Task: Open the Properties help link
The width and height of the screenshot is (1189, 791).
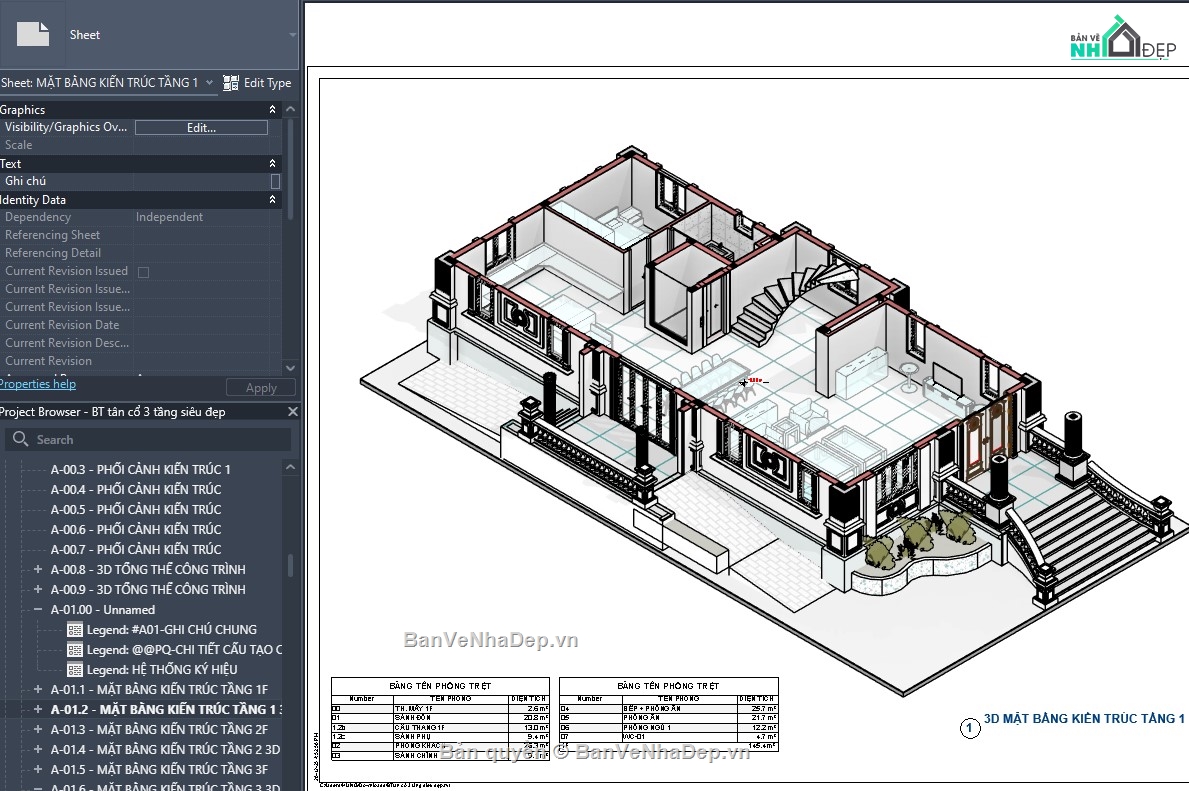Action: click(x=37, y=384)
